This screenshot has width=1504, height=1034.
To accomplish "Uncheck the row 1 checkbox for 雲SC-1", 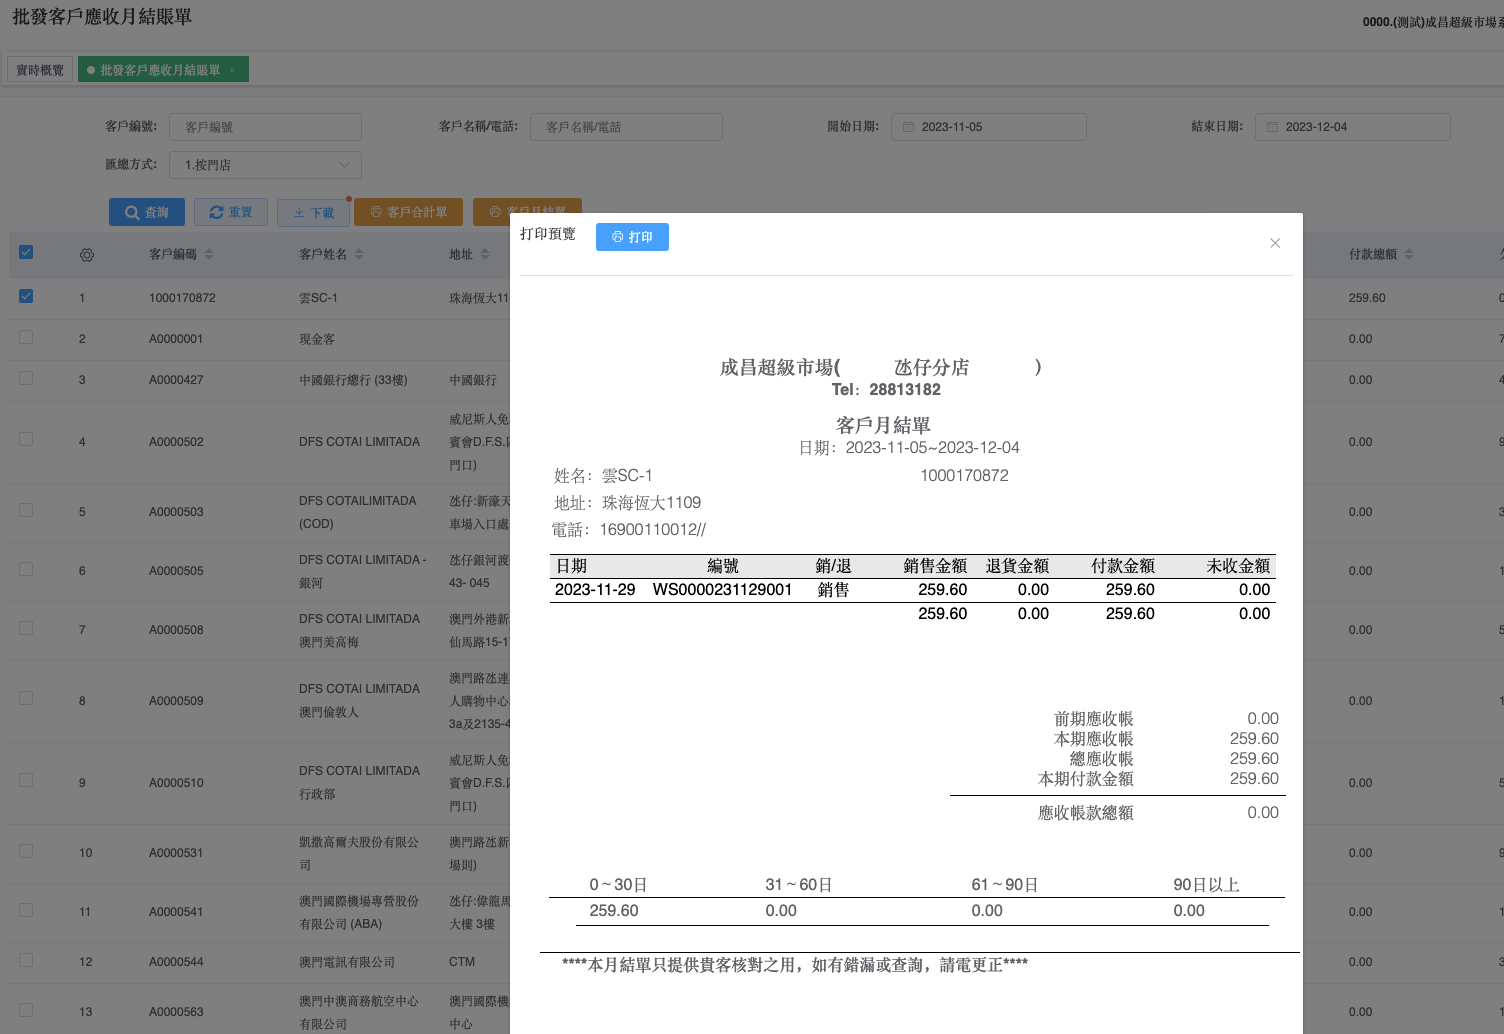I will click(x=26, y=296).
